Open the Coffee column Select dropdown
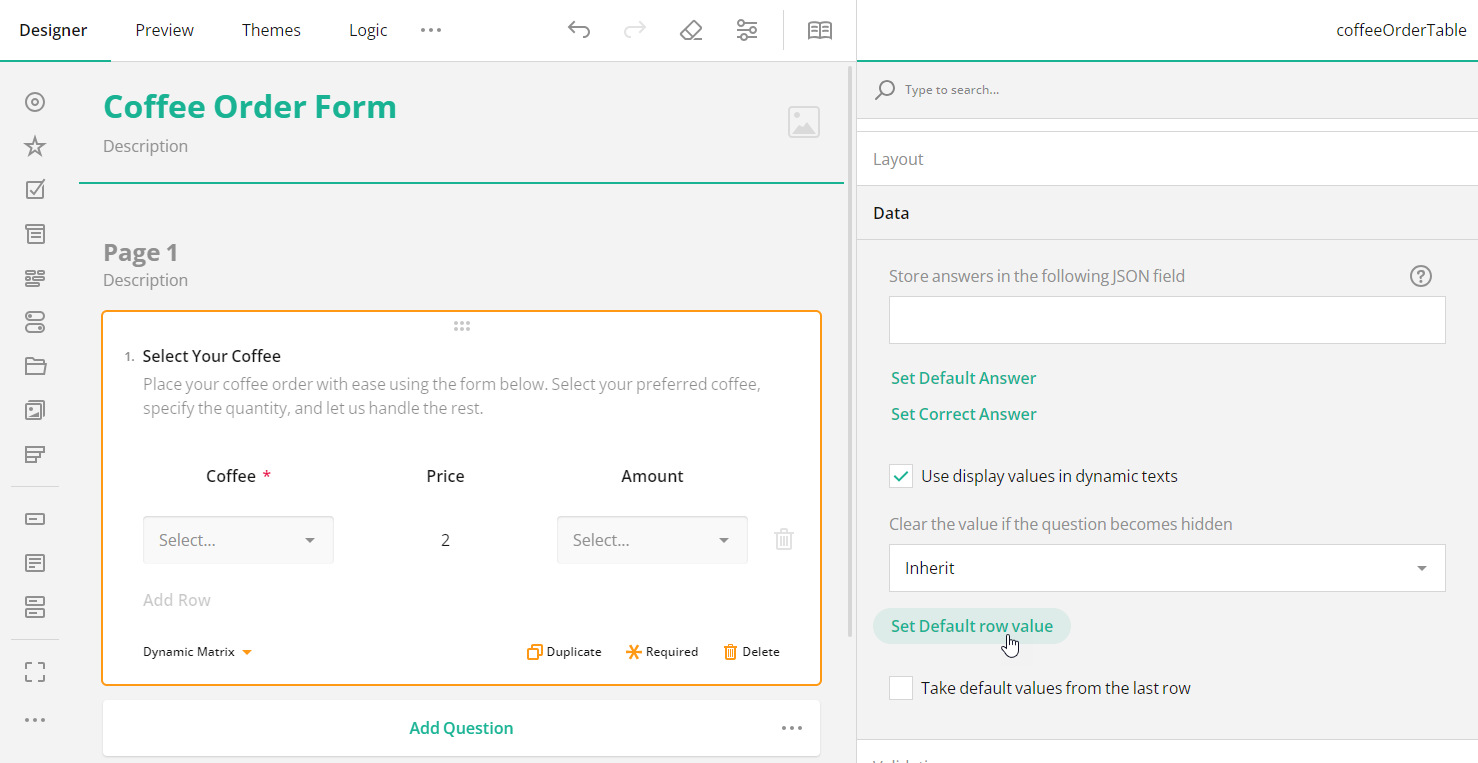The image size is (1478, 763). 238,539
